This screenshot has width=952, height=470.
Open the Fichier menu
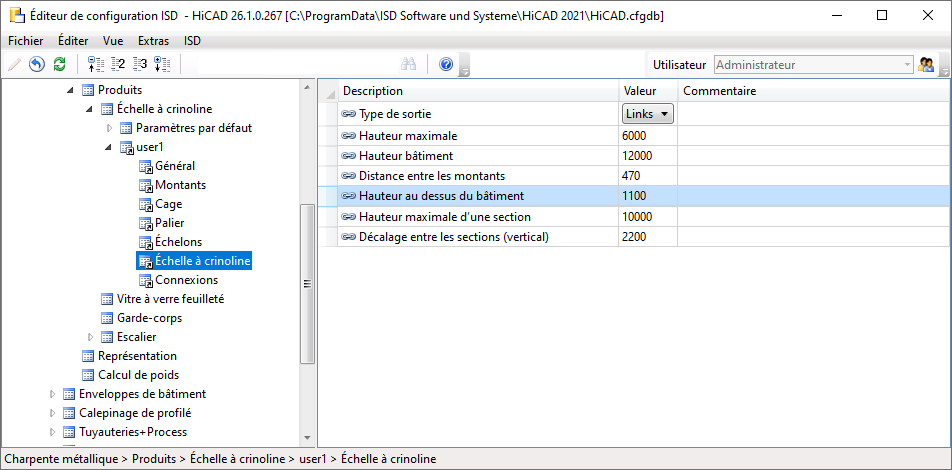(26, 41)
